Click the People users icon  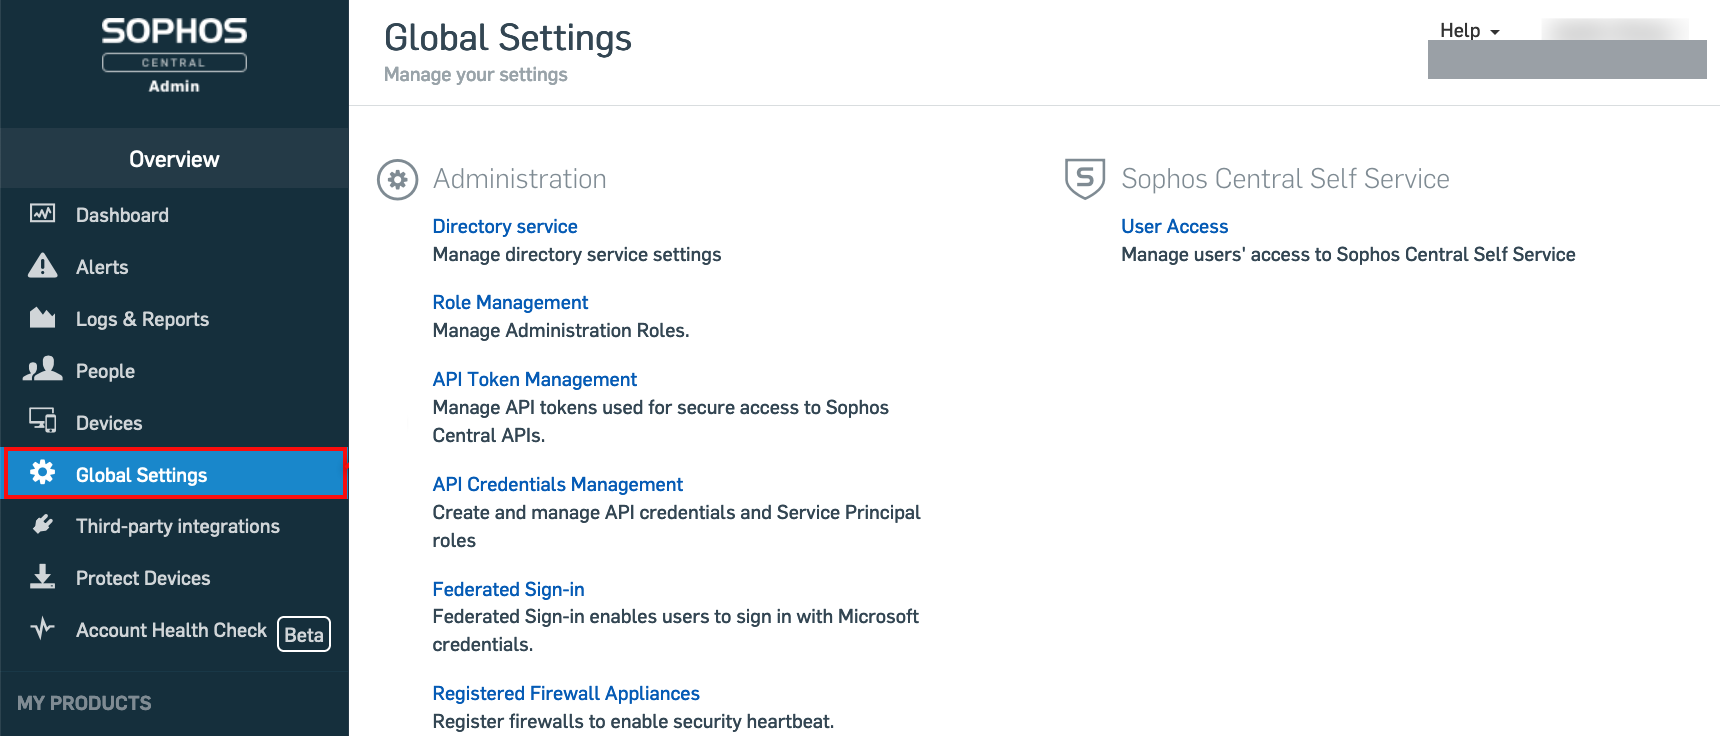(x=42, y=369)
